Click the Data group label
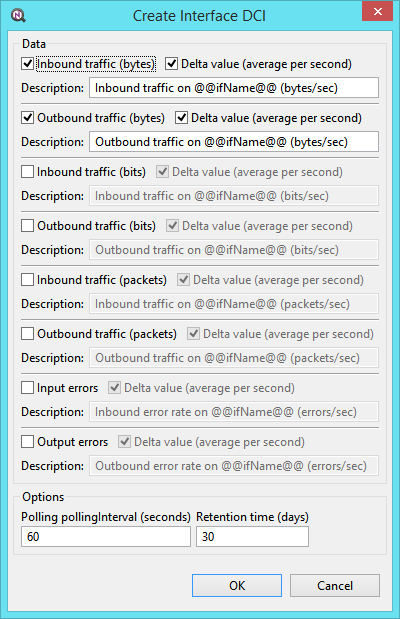This screenshot has height=619, width=400. (x=34, y=44)
